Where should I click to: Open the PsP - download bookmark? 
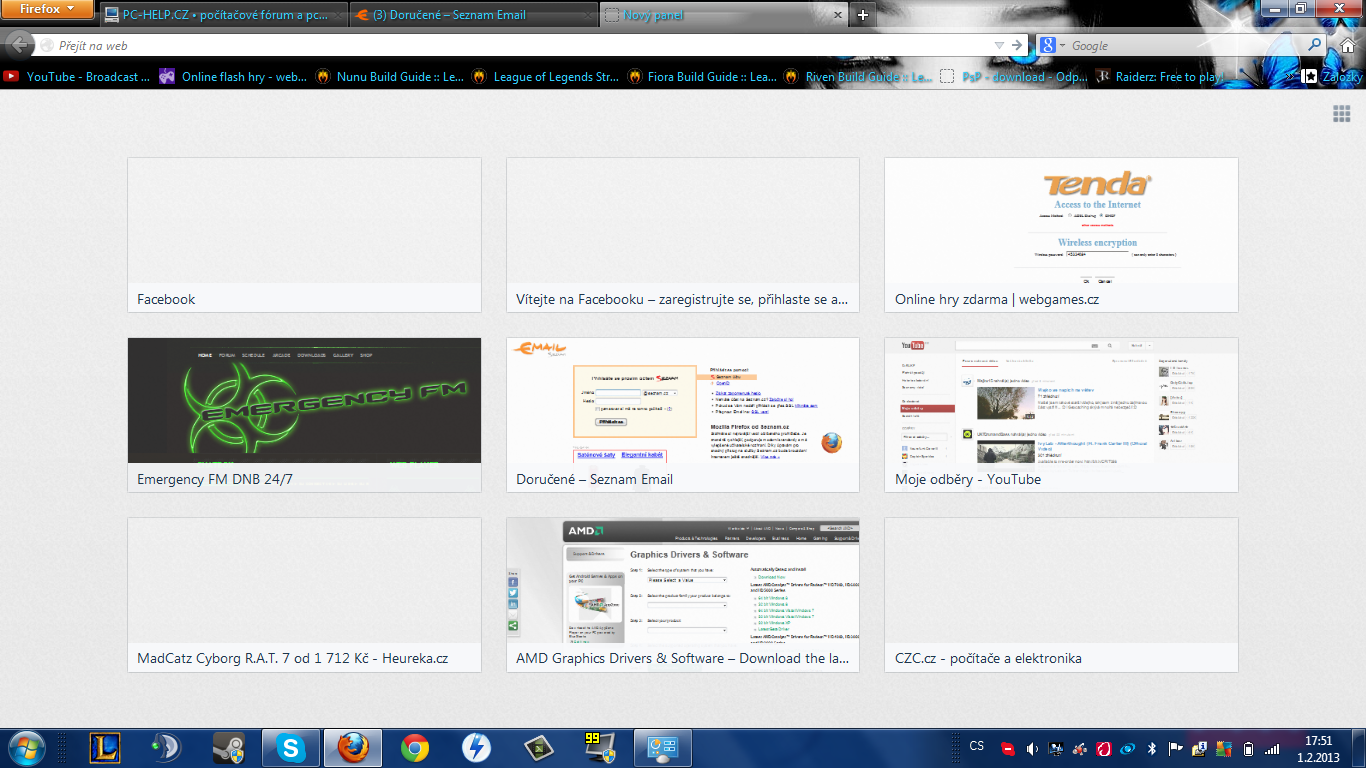pos(1014,76)
